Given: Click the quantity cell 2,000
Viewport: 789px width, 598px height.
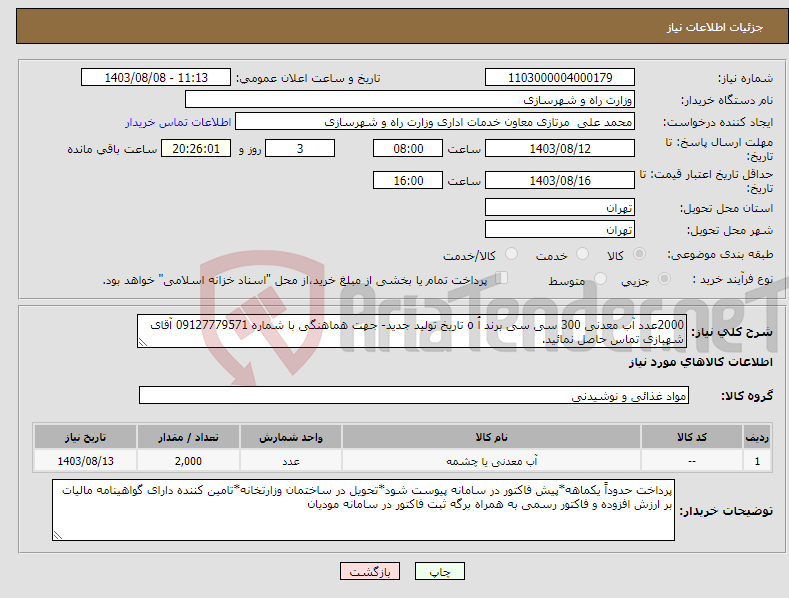Looking at the screenshot, I should tap(188, 461).
